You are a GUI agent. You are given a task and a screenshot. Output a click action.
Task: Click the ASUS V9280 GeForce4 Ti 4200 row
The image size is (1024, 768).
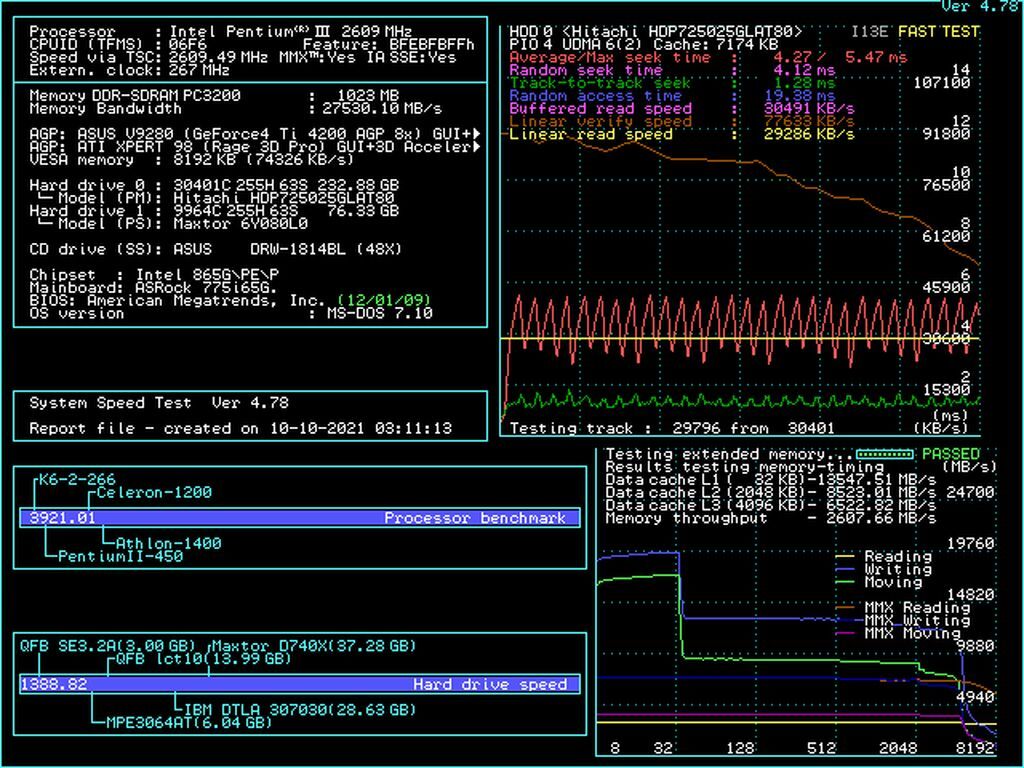[251, 134]
